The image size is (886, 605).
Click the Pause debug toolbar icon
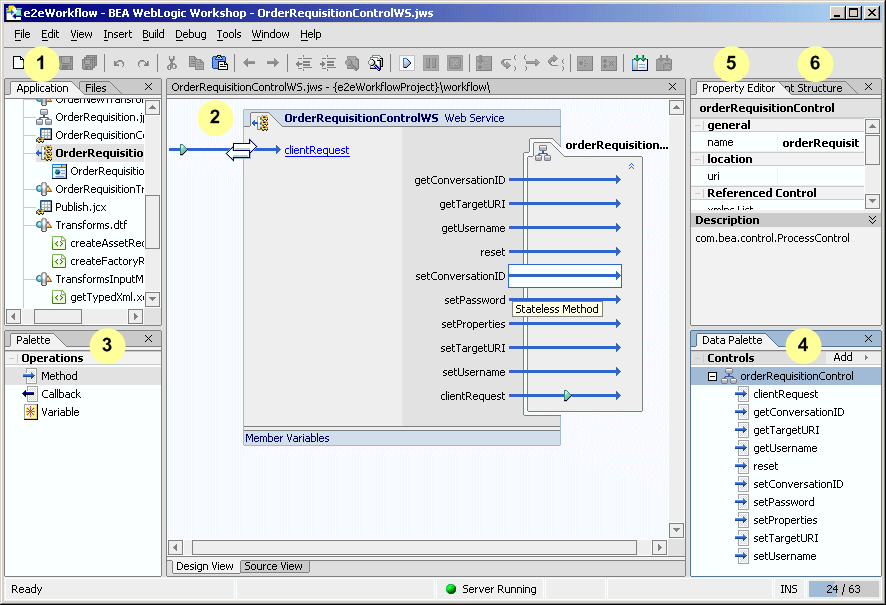(x=431, y=63)
